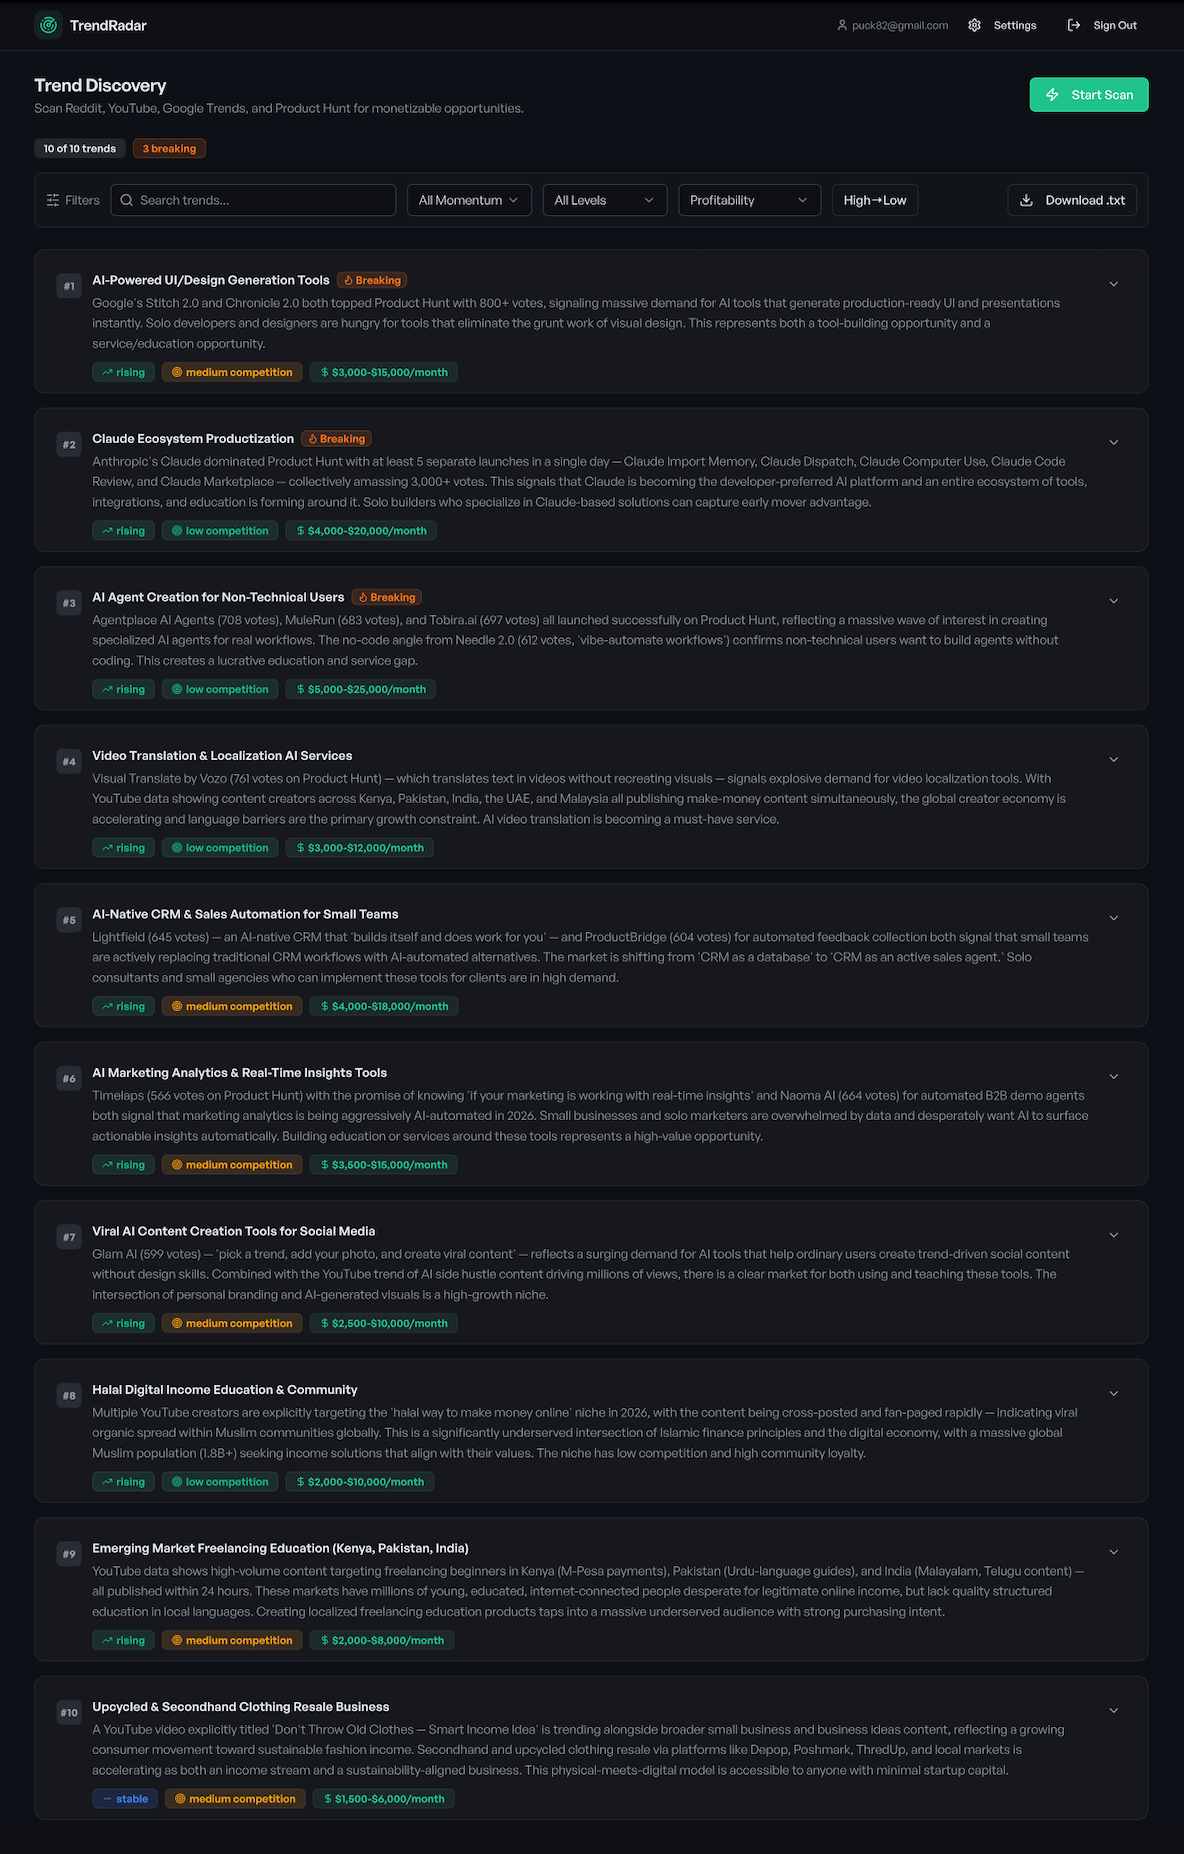The height and width of the screenshot is (1854, 1184).
Task: Expand the Claude Ecosystem Productization trend card
Action: [1113, 442]
